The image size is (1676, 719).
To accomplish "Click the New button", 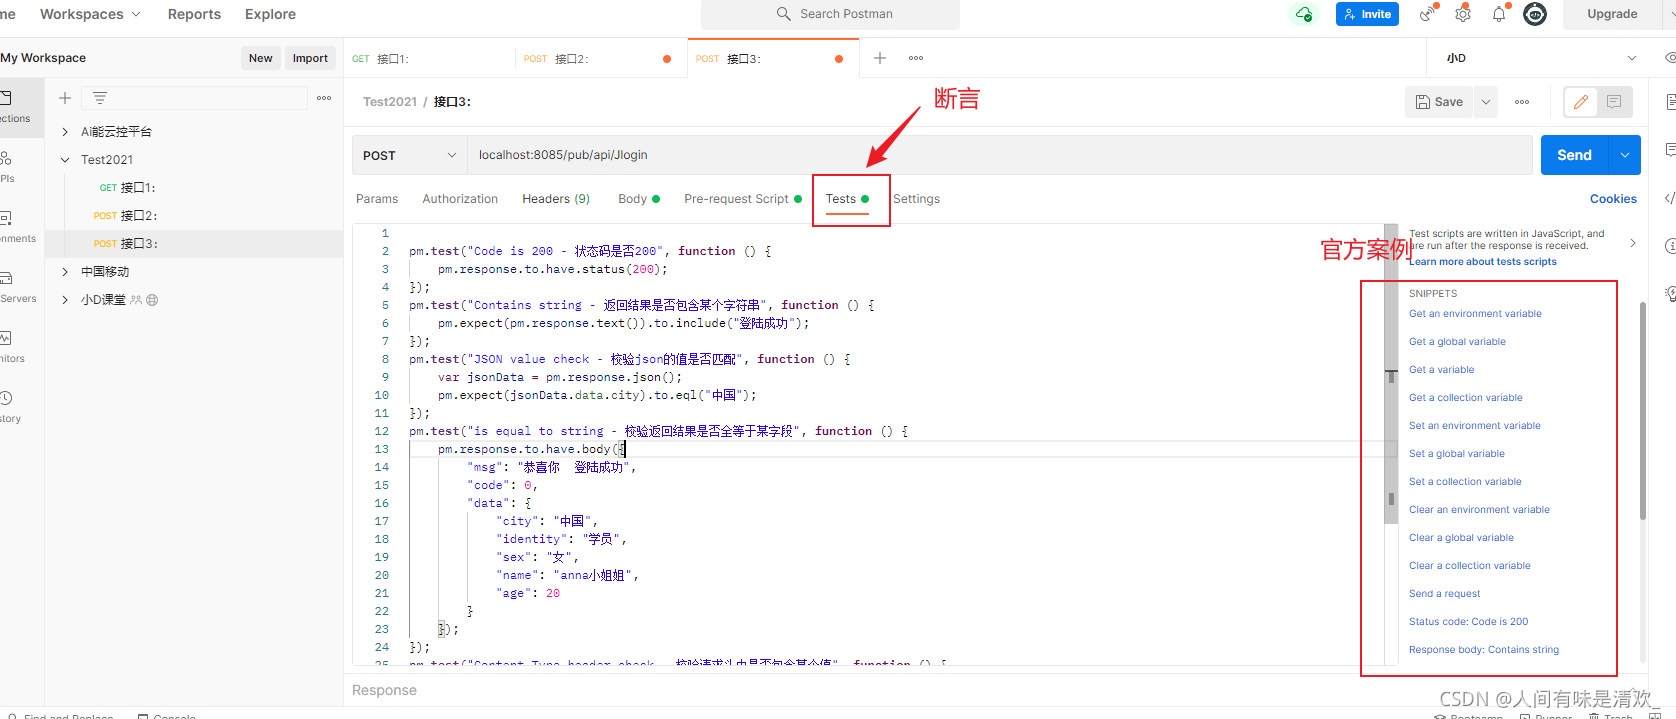I will [x=261, y=58].
